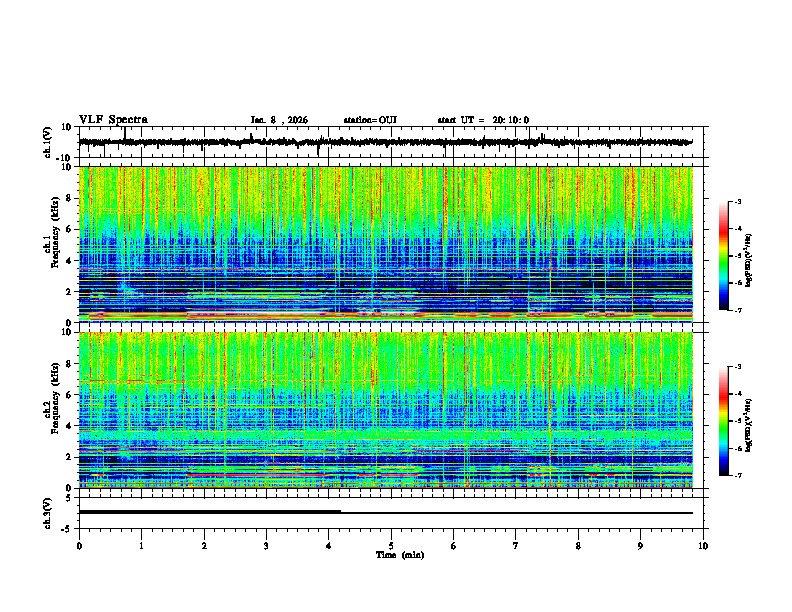Click the 'ch.1(V)' waveform axis label
The width and height of the screenshot is (792, 612).
[48, 142]
